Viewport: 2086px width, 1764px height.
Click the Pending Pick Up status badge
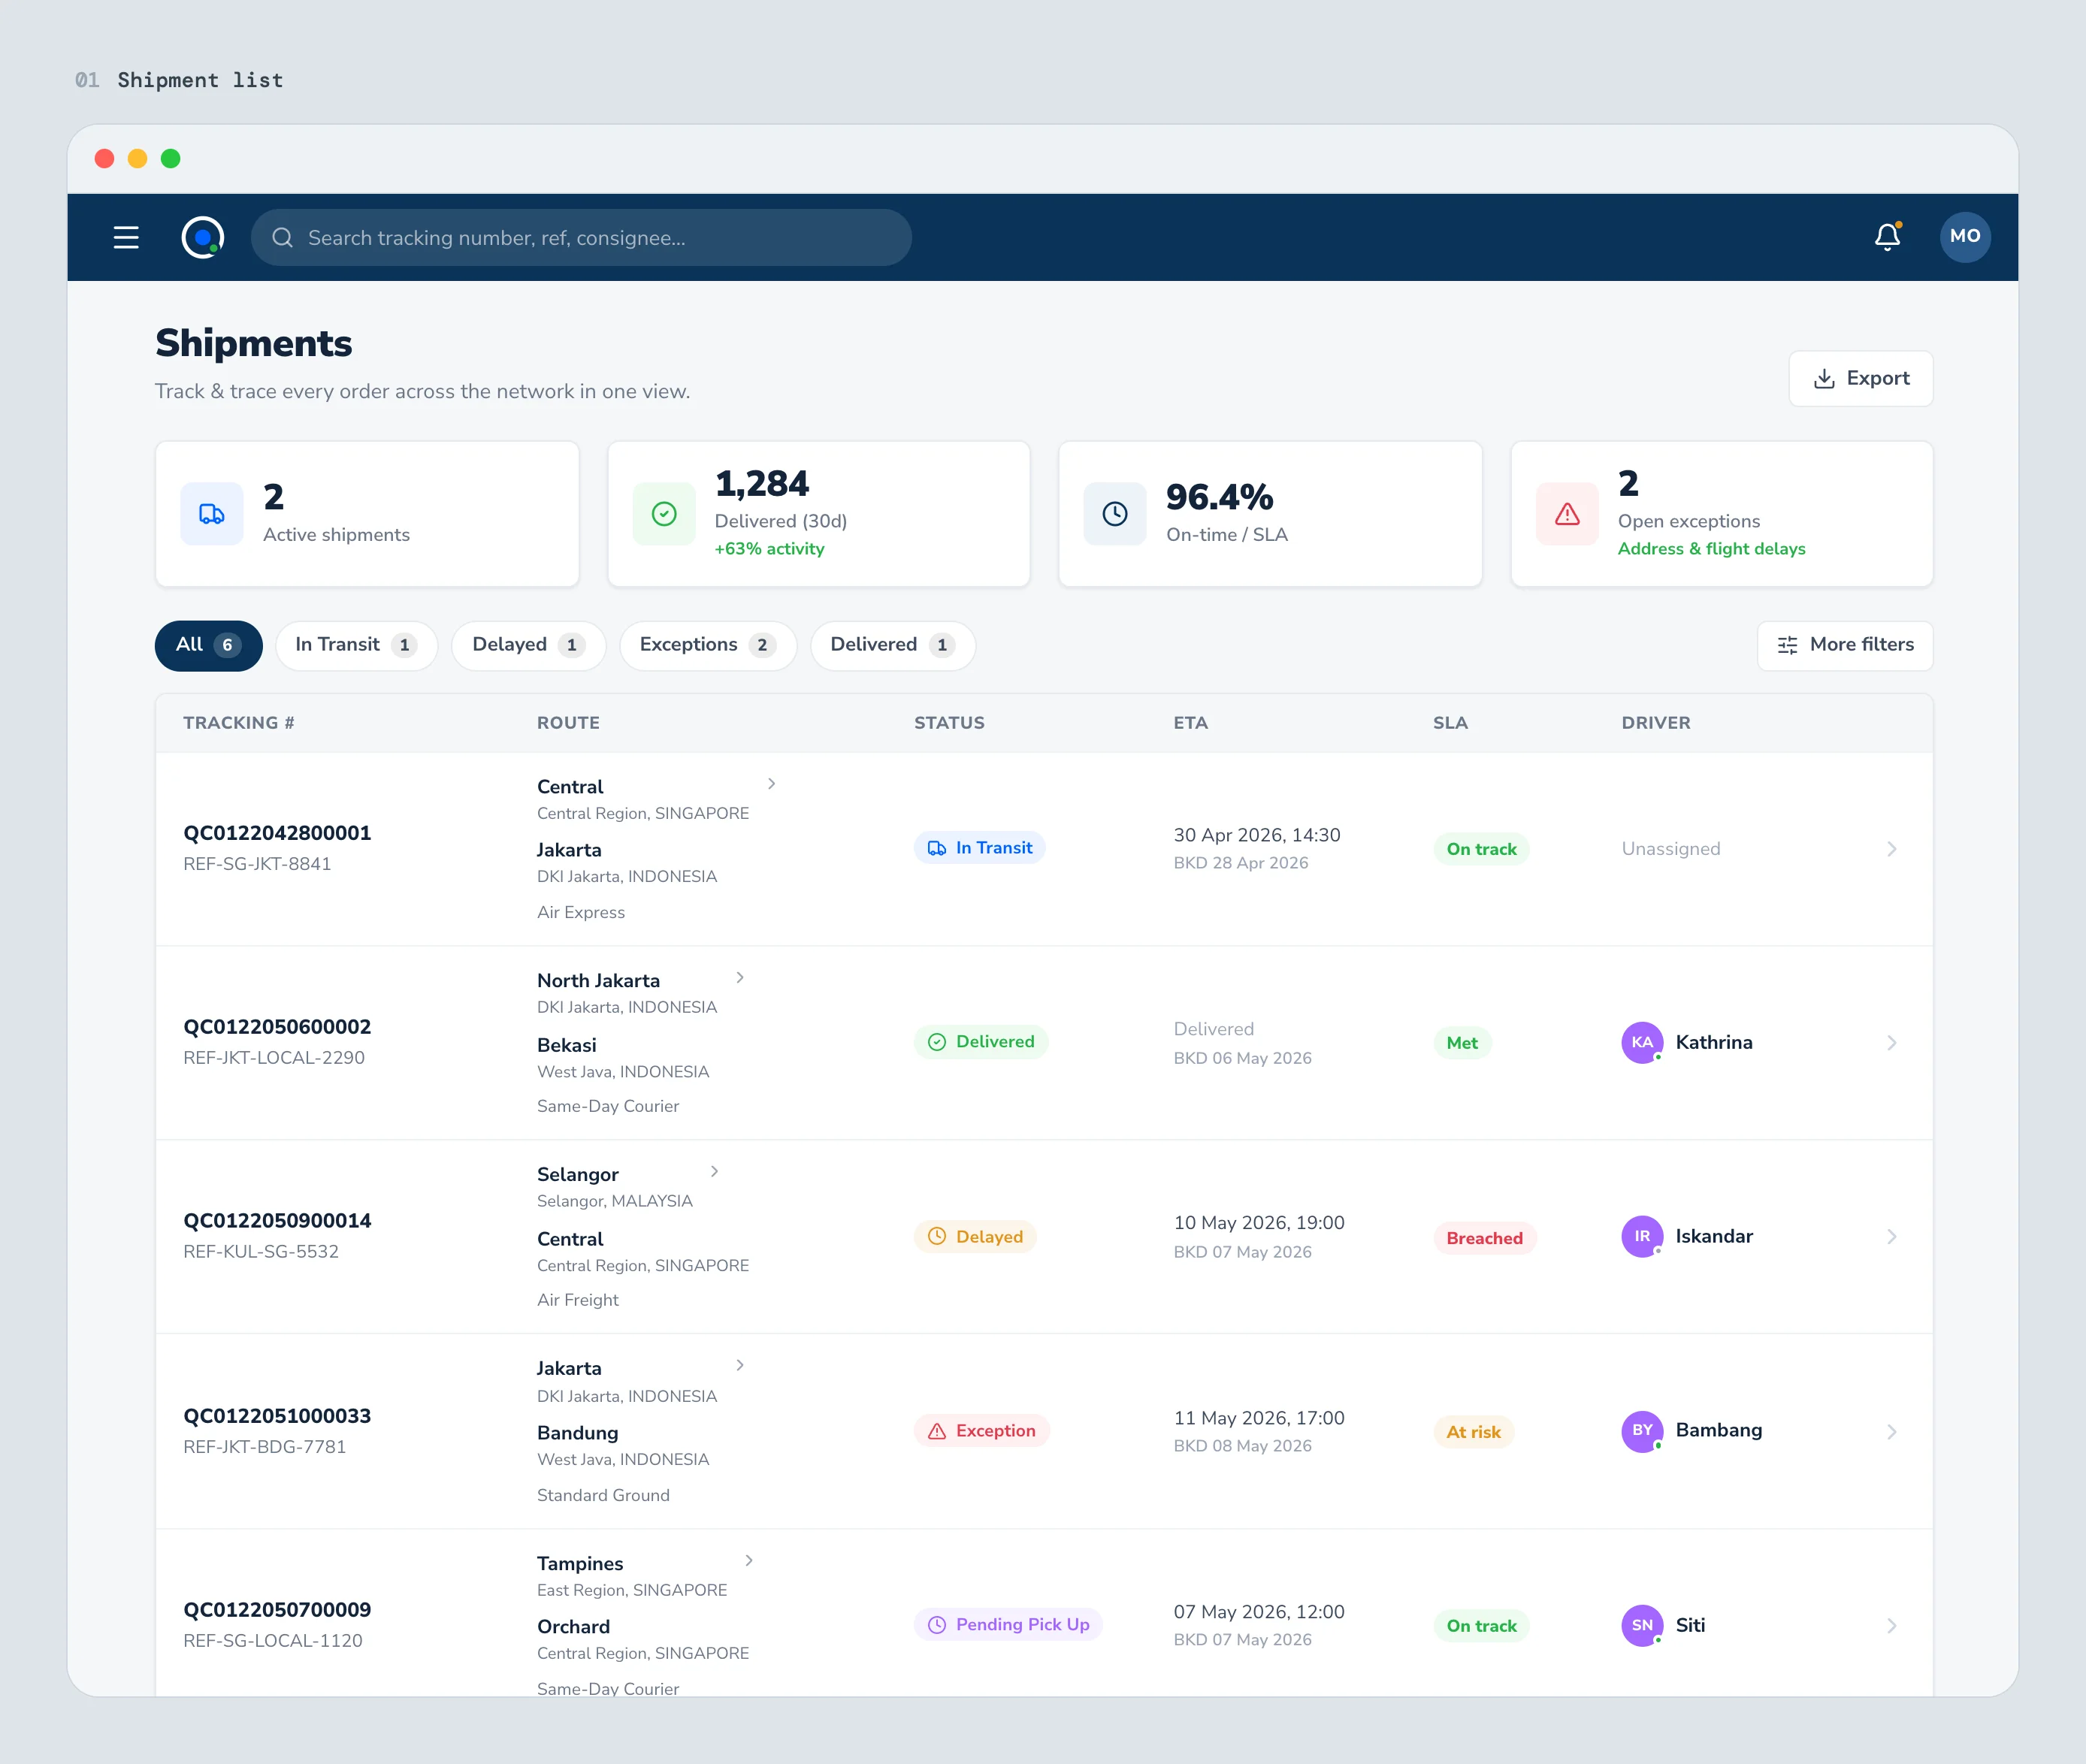(x=1008, y=1625)
